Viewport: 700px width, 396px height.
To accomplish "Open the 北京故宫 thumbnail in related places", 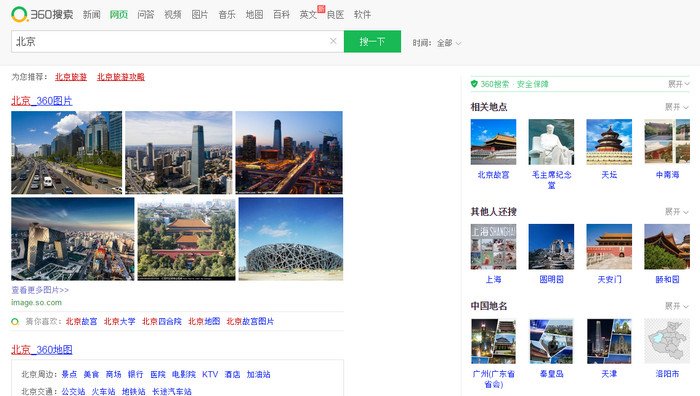I will click(493, 142).
